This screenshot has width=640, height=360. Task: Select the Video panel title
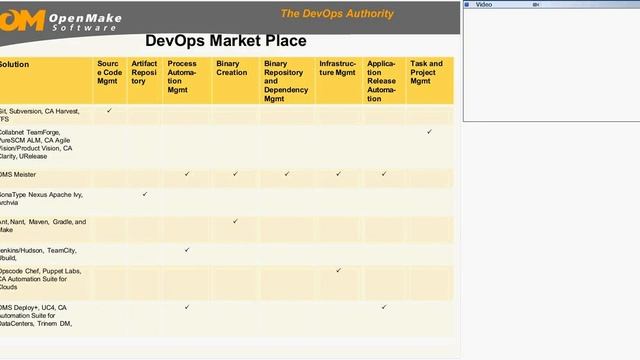coord(484,4)
